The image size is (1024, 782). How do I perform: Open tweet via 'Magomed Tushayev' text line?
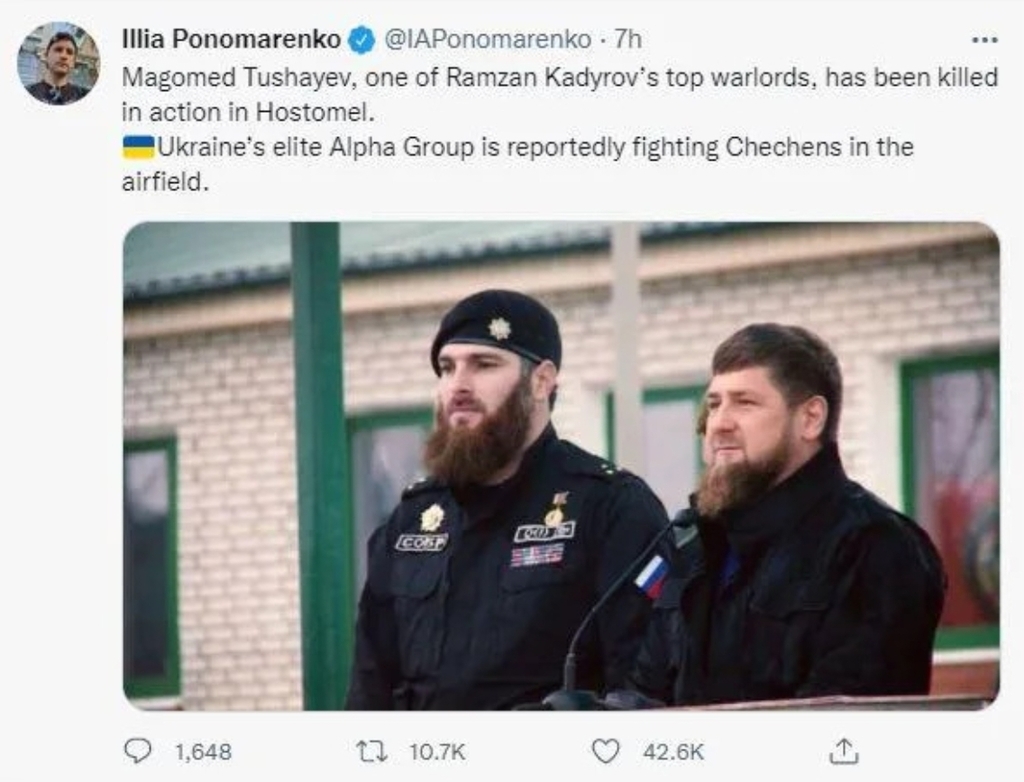click(560, 78)
